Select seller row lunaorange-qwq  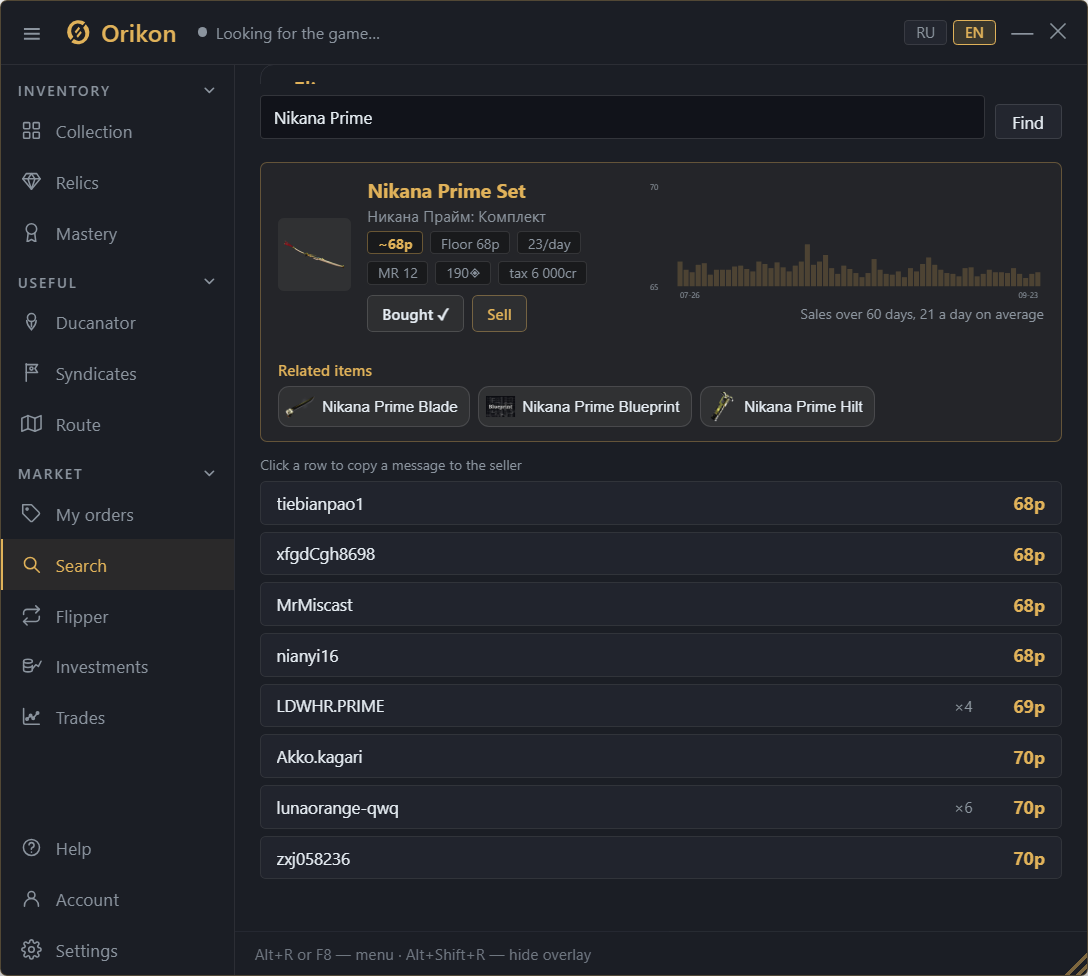(661, 807)
